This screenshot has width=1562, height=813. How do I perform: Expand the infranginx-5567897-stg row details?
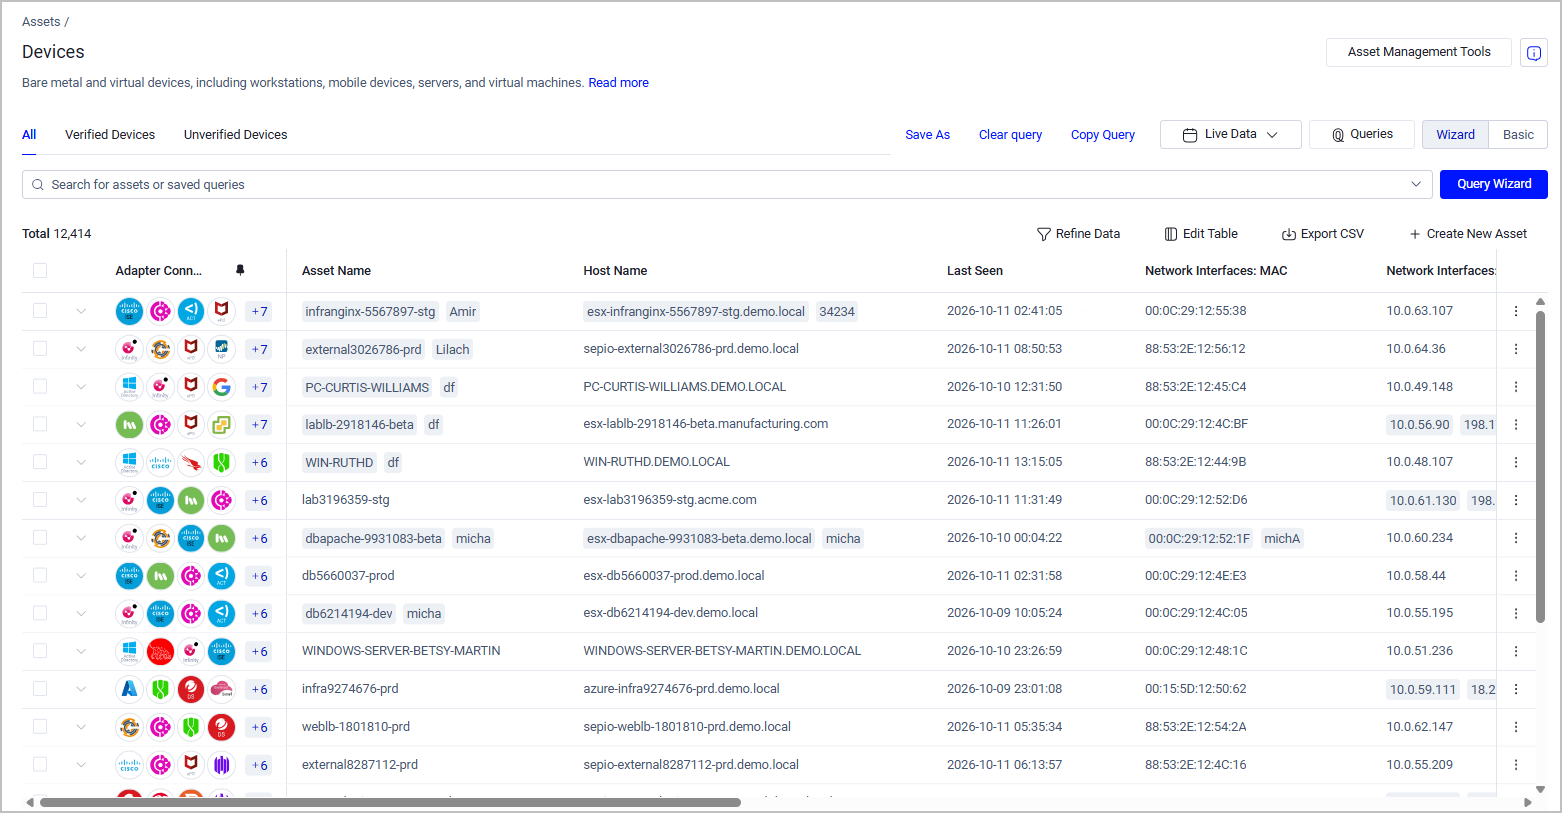click(81, 311)
